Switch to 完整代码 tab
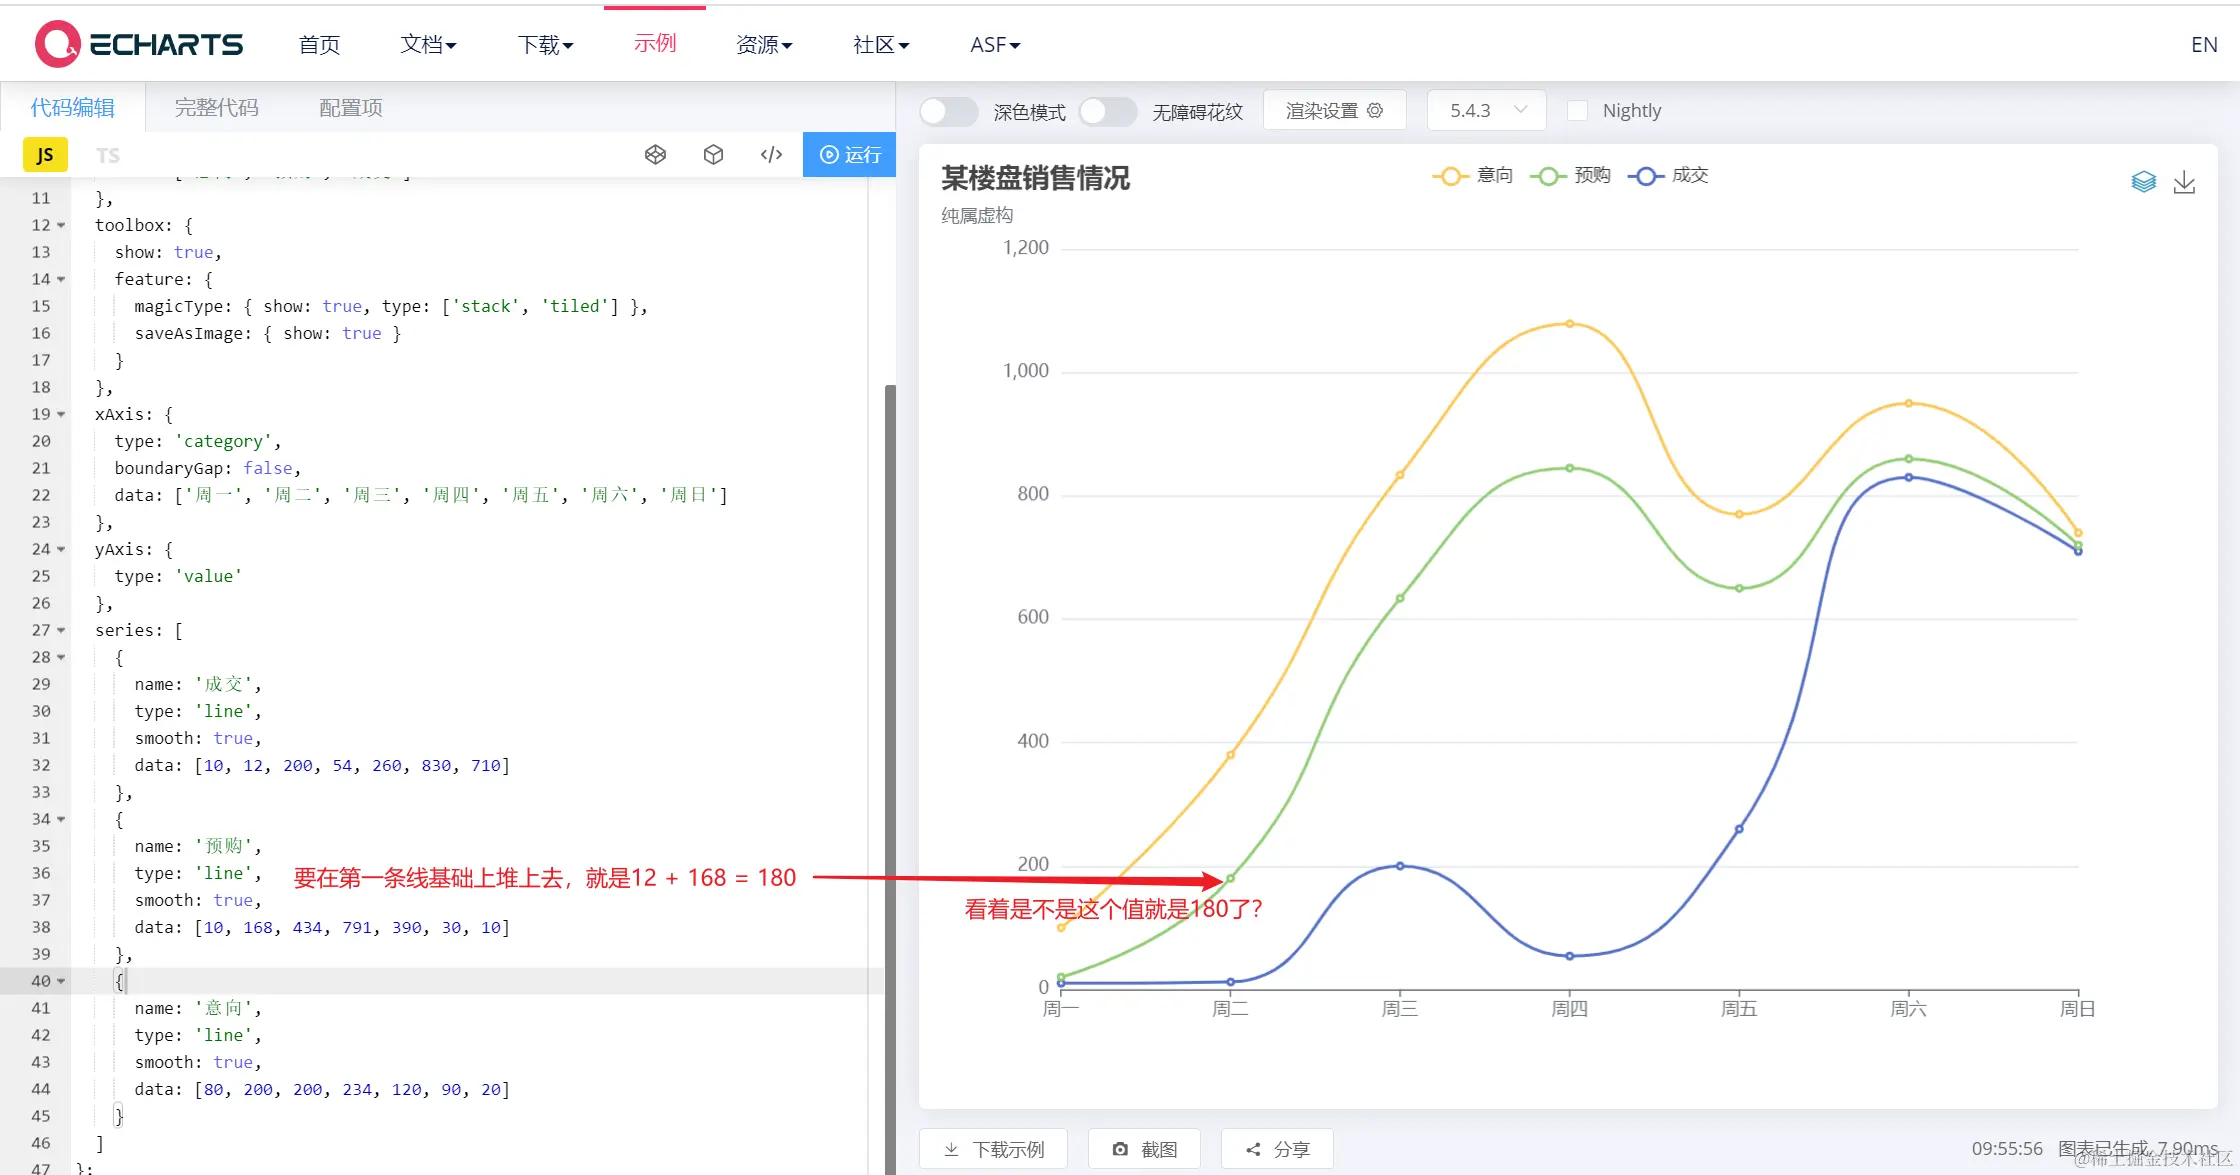 216,108
